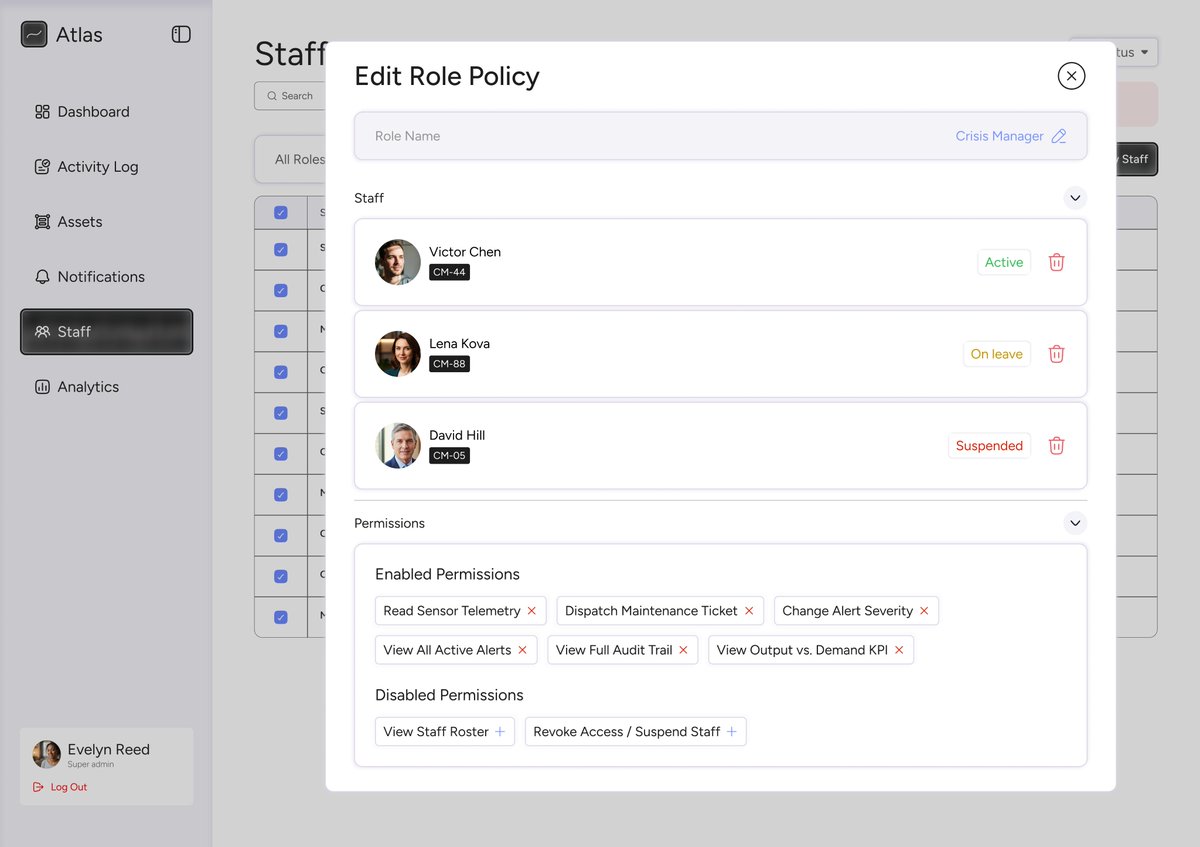Open the Analytics section
Viewport: 1200px width, 847px height.
(87, 386)
